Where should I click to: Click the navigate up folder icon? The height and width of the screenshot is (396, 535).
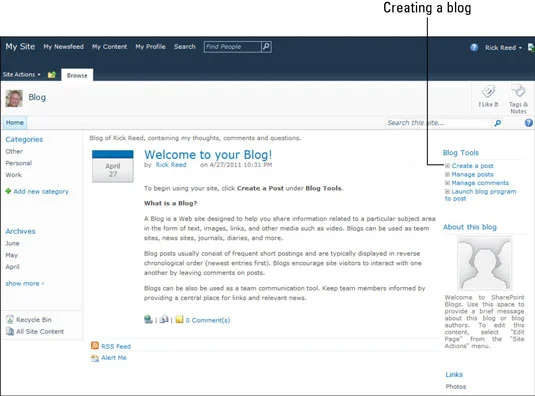click(52, 75)
